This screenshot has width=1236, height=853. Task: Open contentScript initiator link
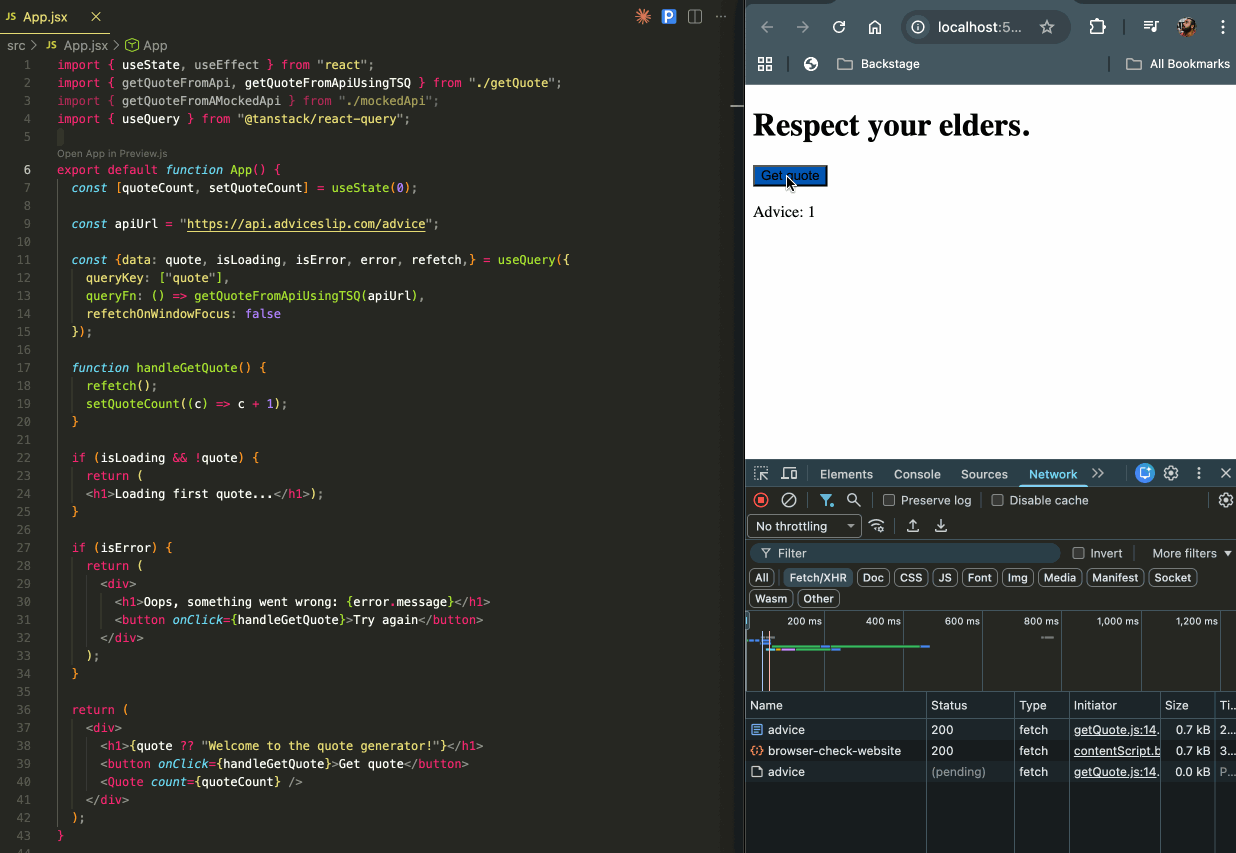(x=1117, y=751)
